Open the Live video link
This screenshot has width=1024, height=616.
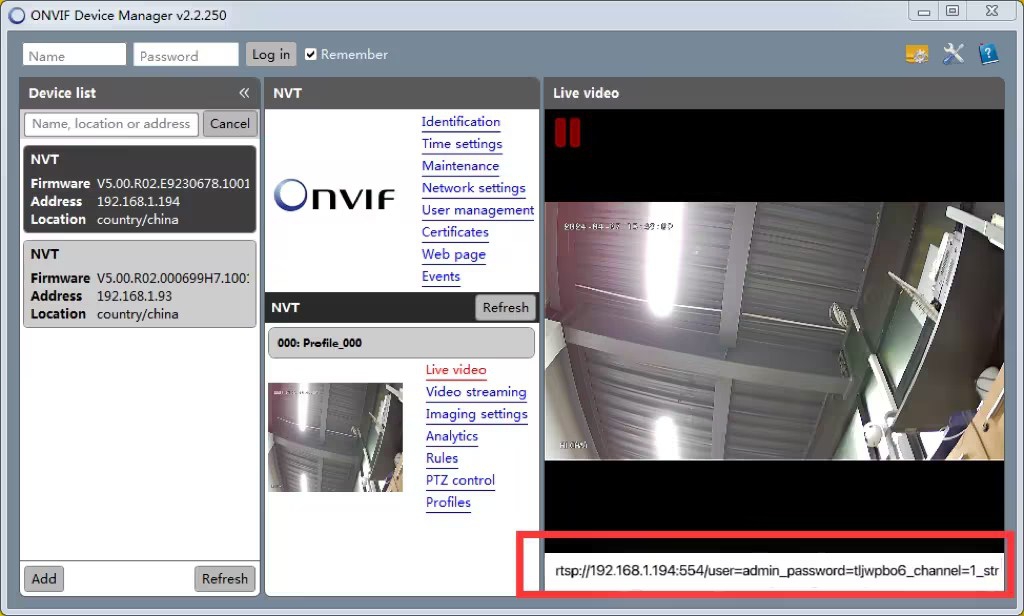456,370
